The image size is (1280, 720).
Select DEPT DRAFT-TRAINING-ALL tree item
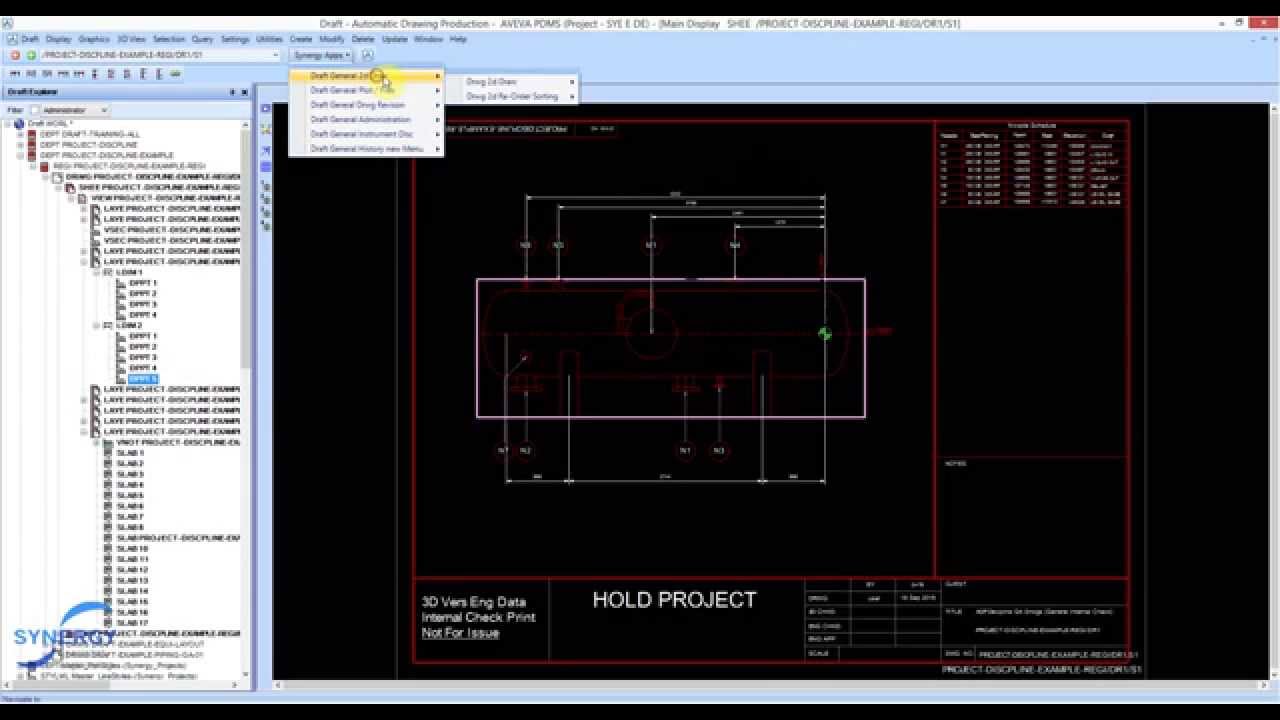click(x=90, y=134)
